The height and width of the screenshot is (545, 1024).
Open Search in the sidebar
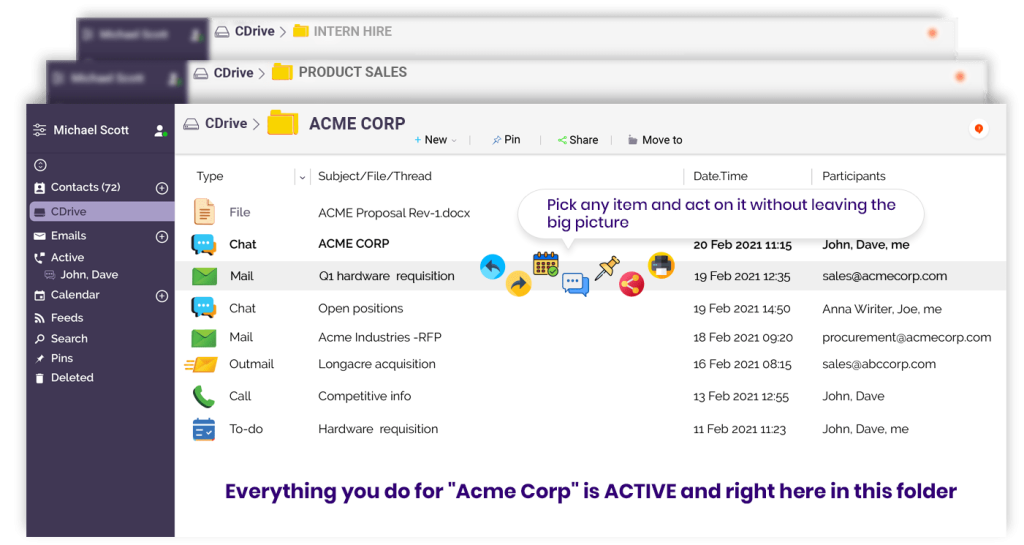pyautogui.click(x=69, y=339)
